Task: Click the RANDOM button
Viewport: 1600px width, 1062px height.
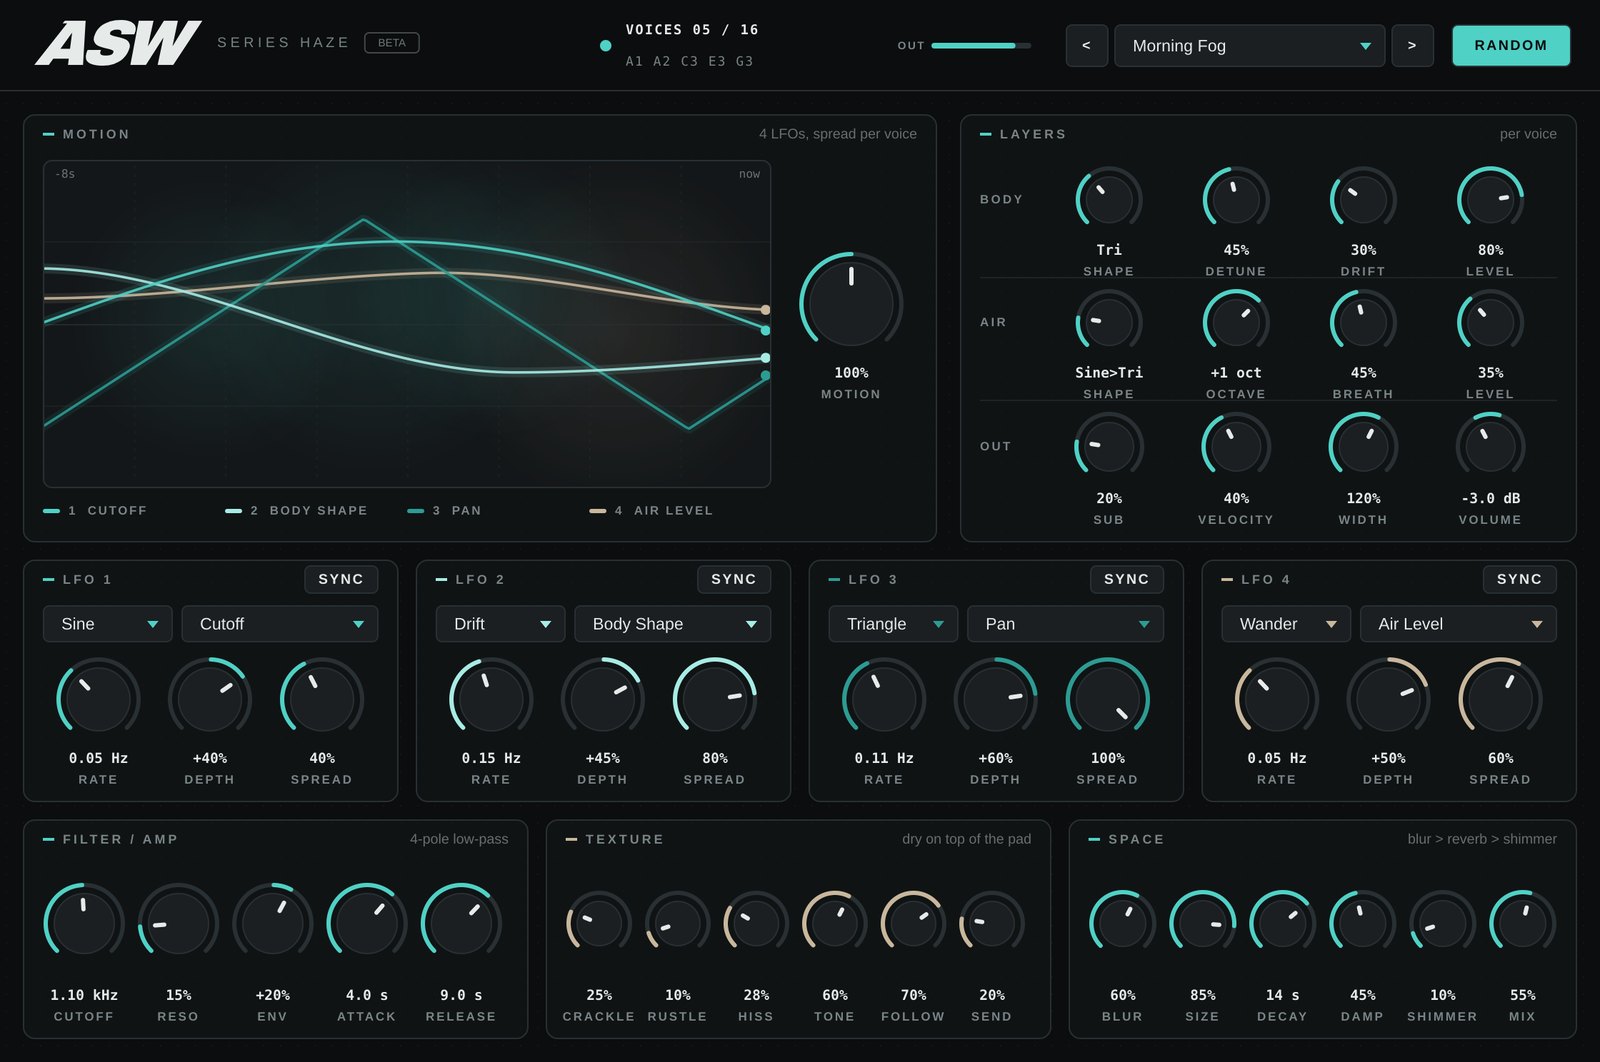Action: pos(1510,45)
